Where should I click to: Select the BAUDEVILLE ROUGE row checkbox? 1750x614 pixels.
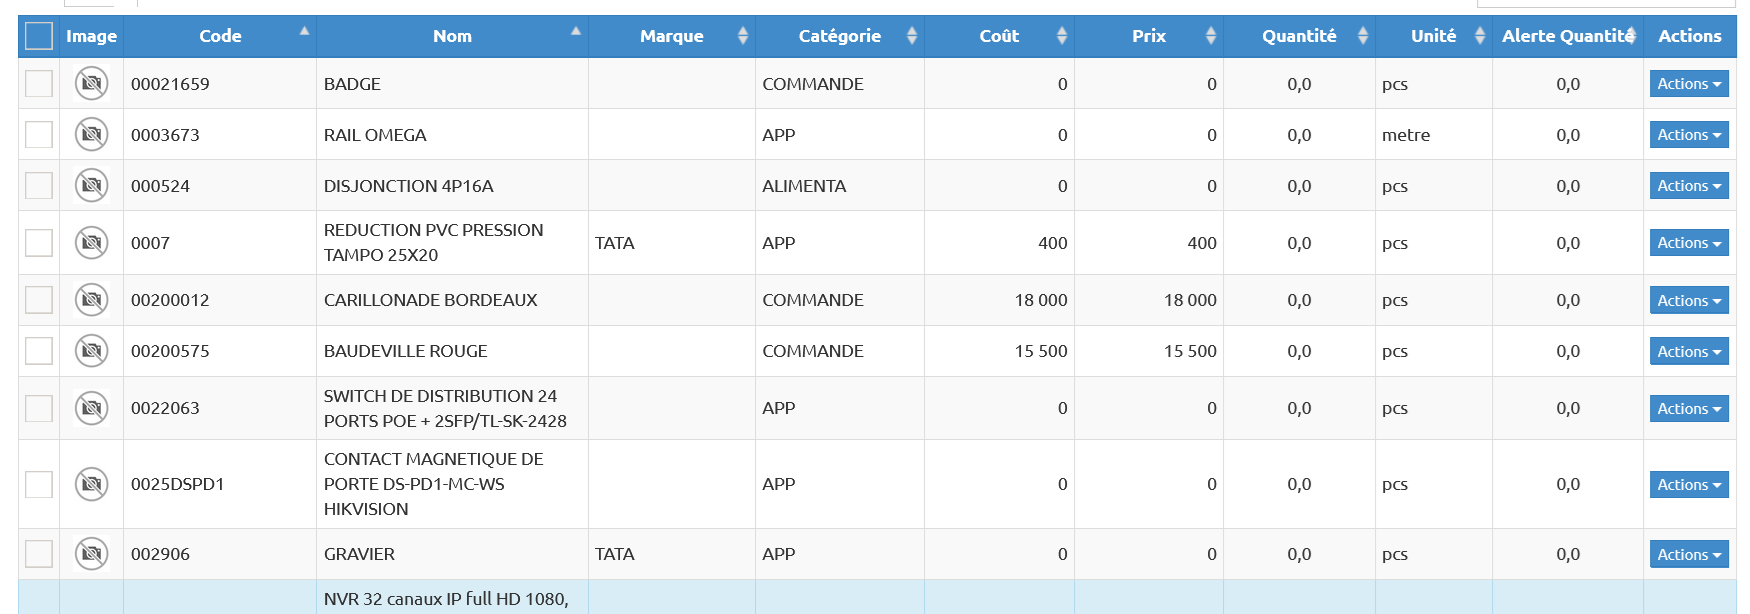click(x=39, y=351)
